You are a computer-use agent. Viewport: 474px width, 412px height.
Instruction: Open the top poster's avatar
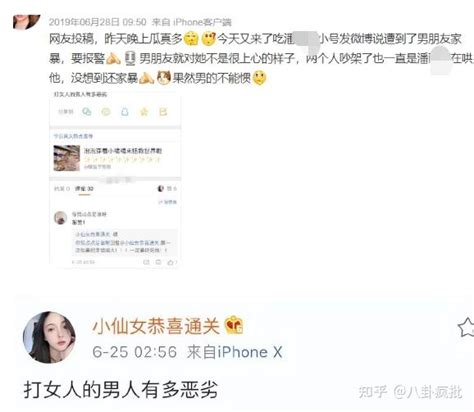tap(27, 21)
